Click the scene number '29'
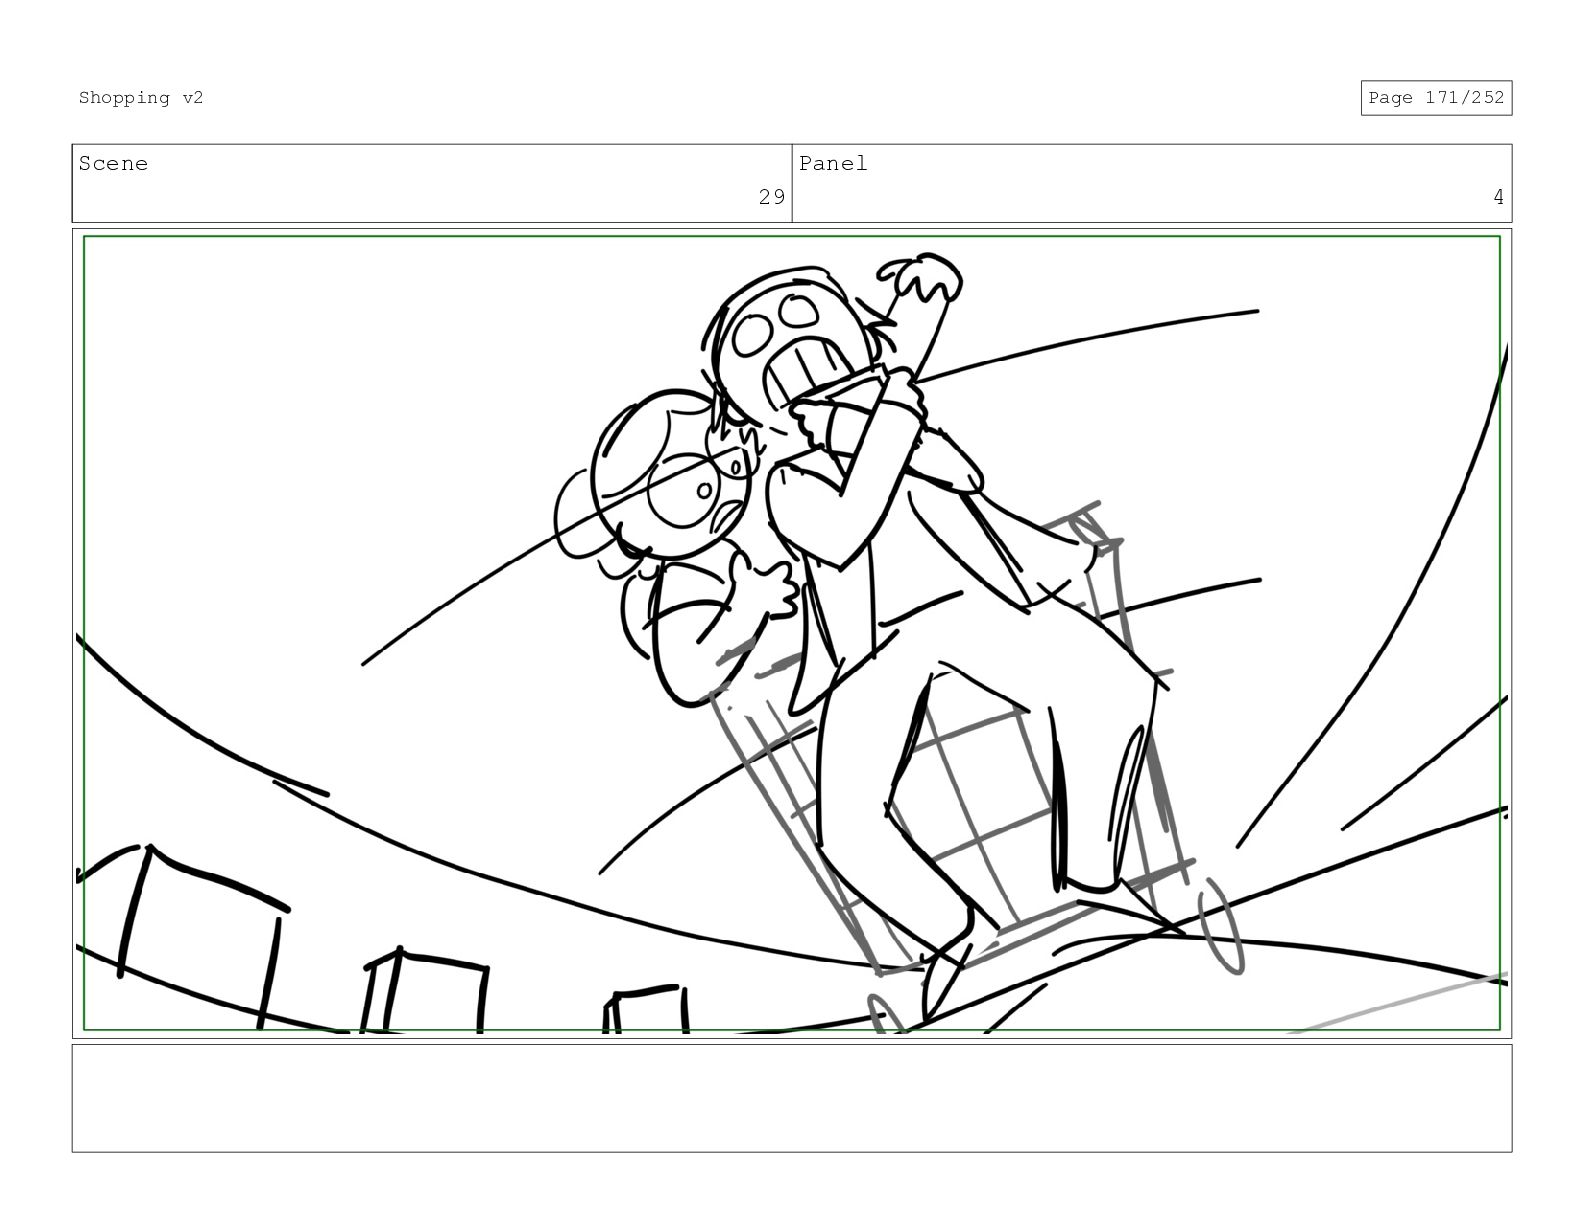This screenshot has height=1224, width=1584. (771, 197)
